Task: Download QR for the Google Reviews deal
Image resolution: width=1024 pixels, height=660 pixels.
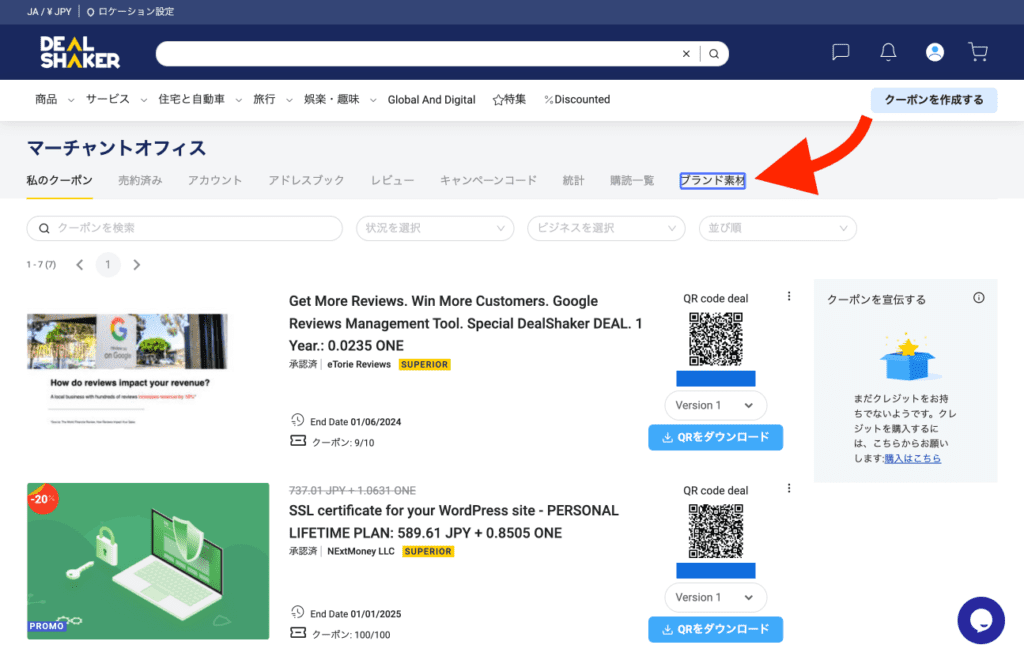Action: pyautogui.click(x=715, y=437)
